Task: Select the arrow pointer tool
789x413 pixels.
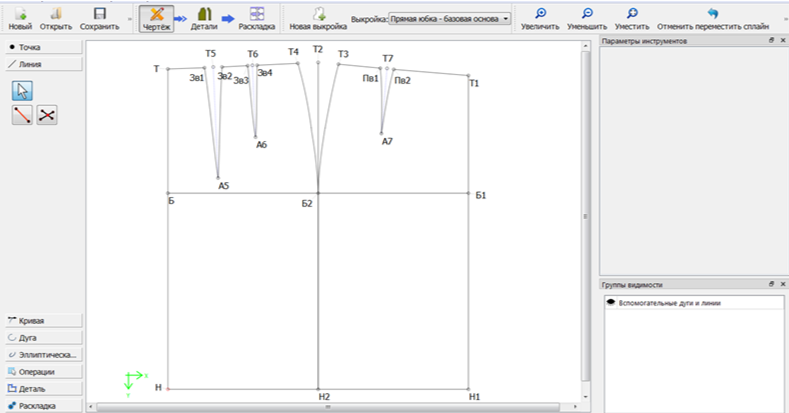Action: [x=22, y=91]
